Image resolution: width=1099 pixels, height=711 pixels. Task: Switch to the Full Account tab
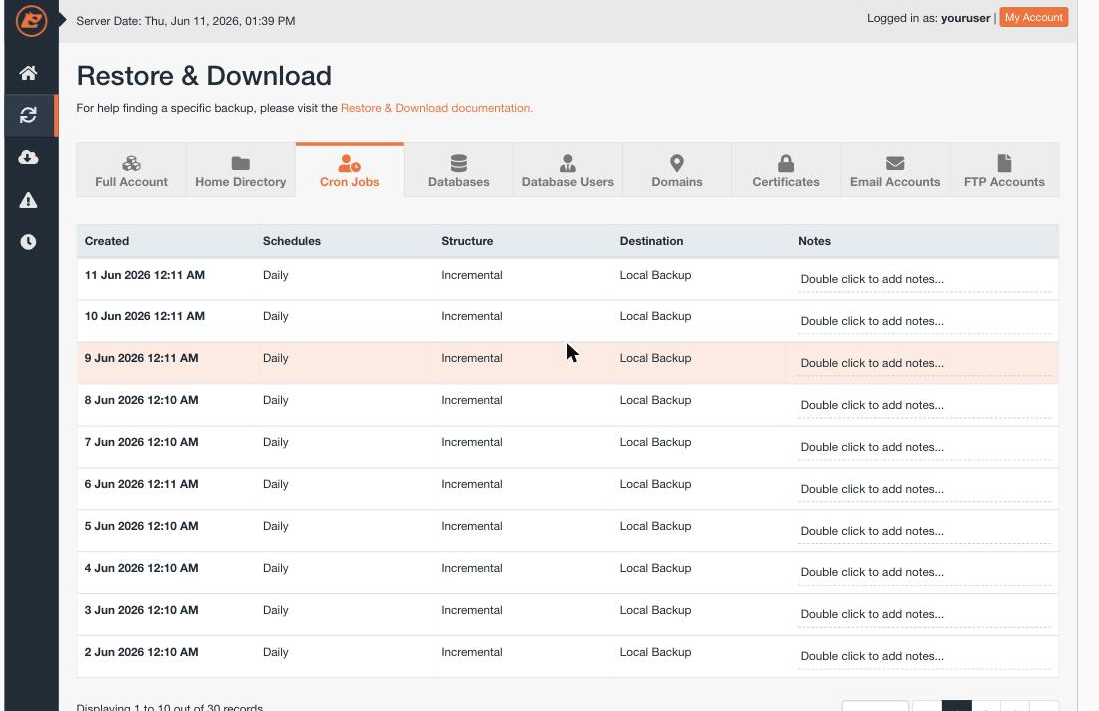(x=131, y=170)
